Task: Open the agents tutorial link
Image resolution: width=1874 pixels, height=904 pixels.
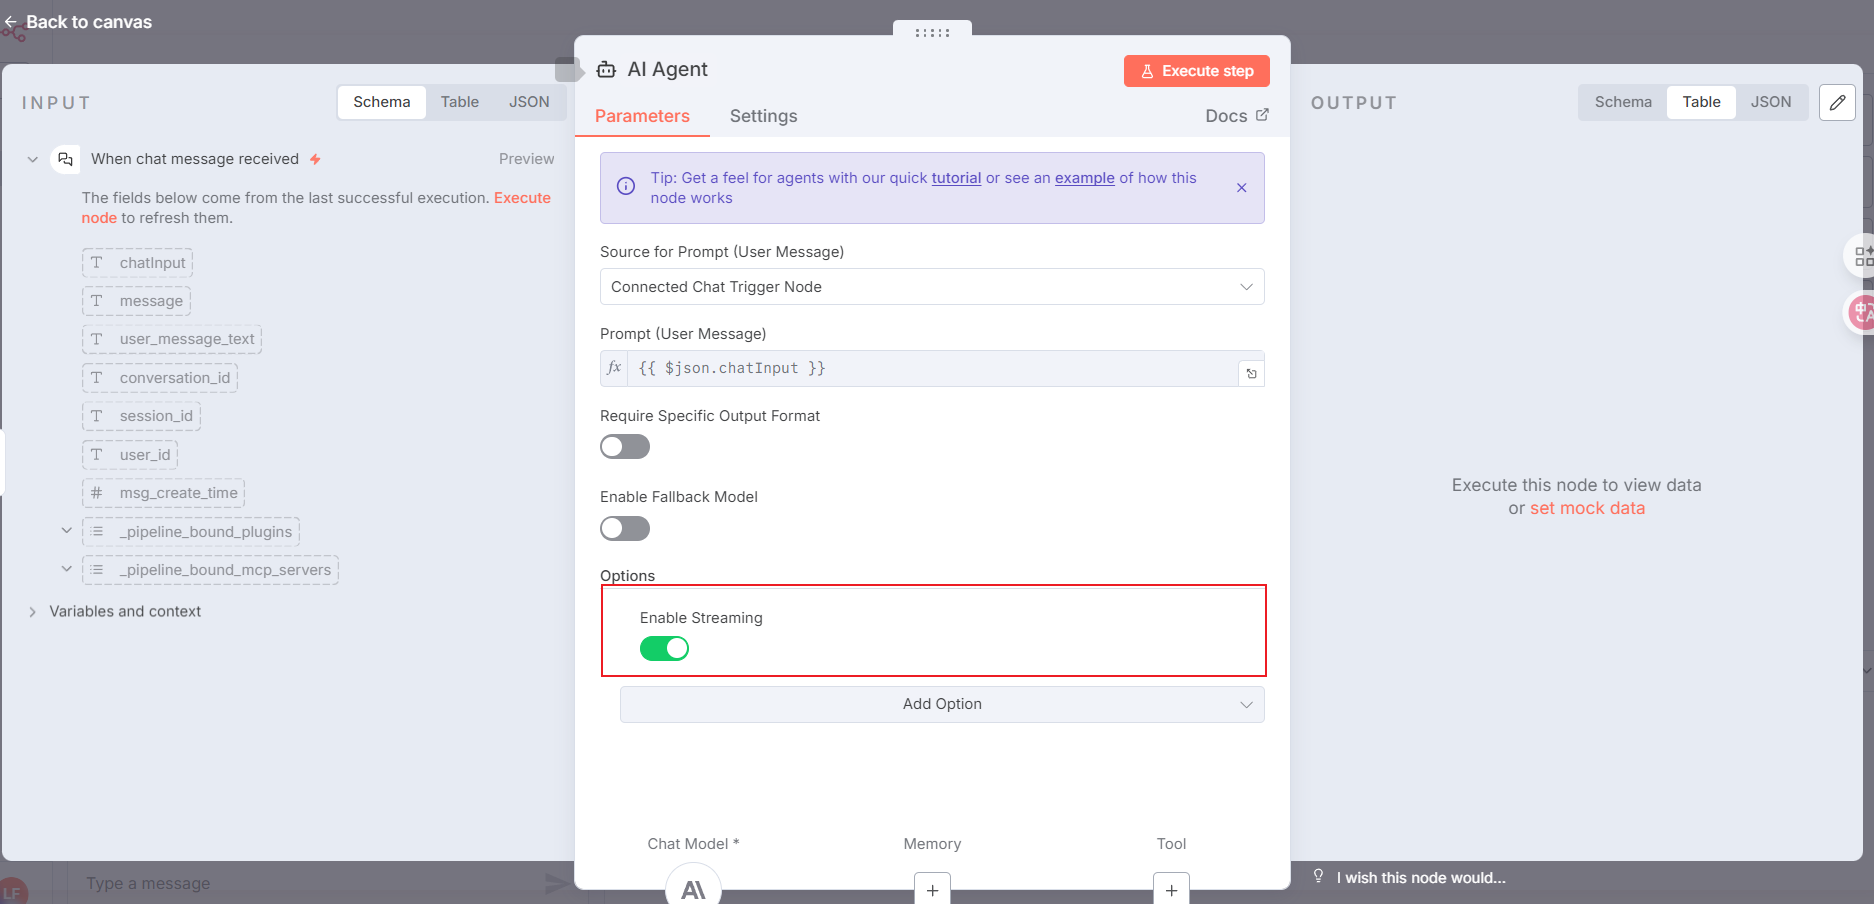Action: (955, 177)
